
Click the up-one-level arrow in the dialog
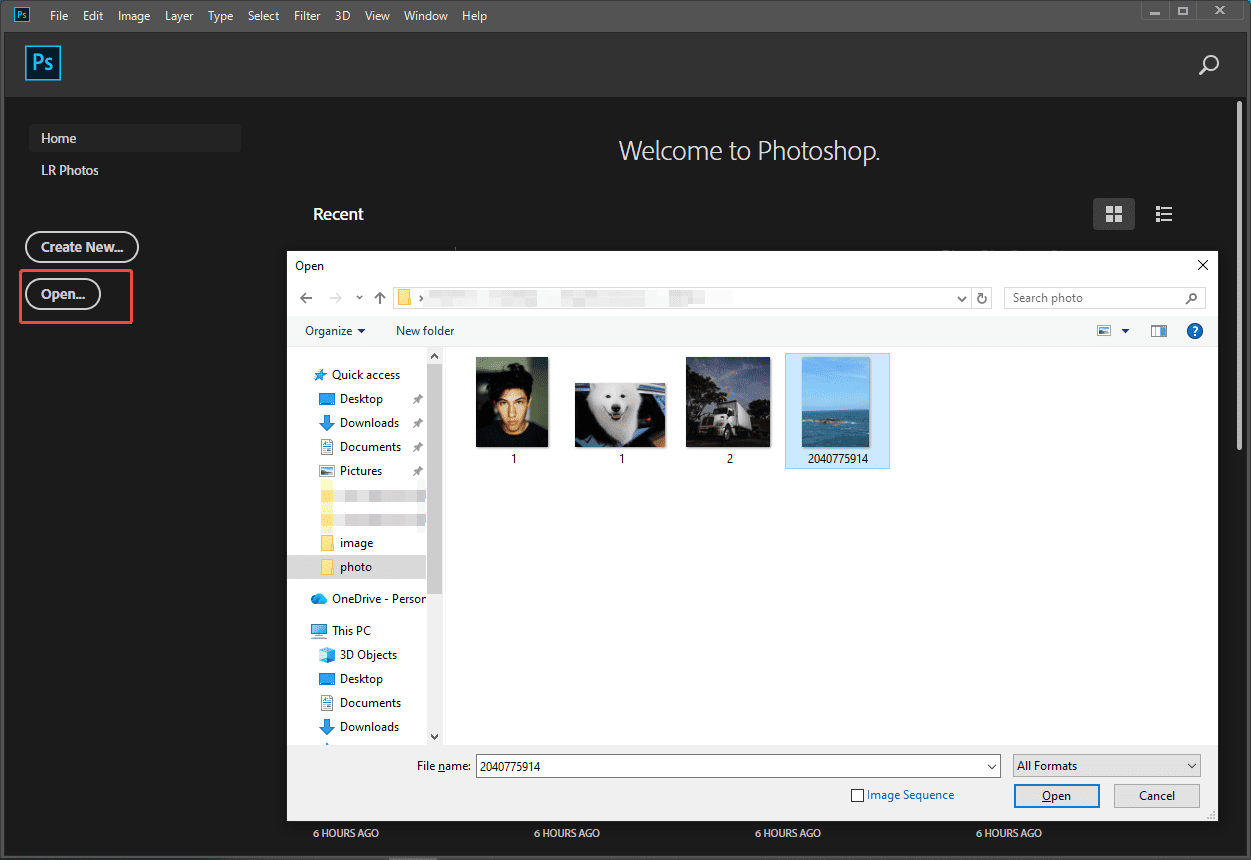click(379, 297)
